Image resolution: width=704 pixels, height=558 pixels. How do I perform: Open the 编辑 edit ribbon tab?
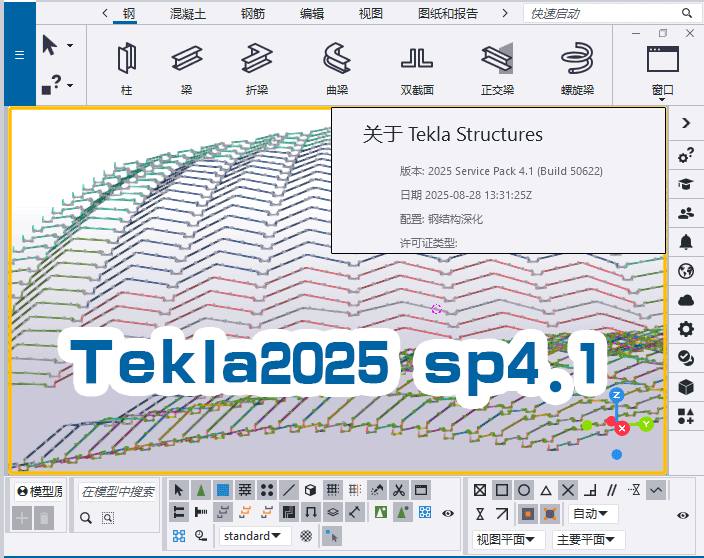[312, 13]
